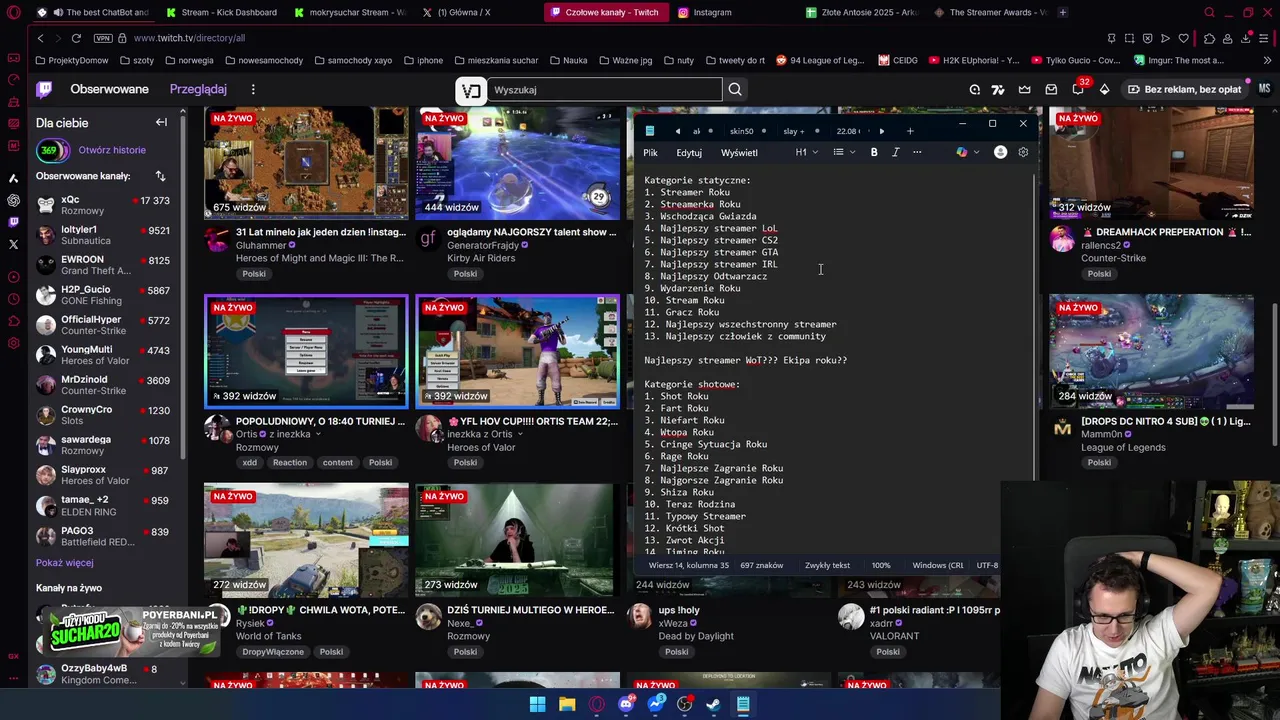The image size is (1280, 720).
Task: Open inezkka YFL HOV CUP stream thumbnail
Action: tap(517, 352)
